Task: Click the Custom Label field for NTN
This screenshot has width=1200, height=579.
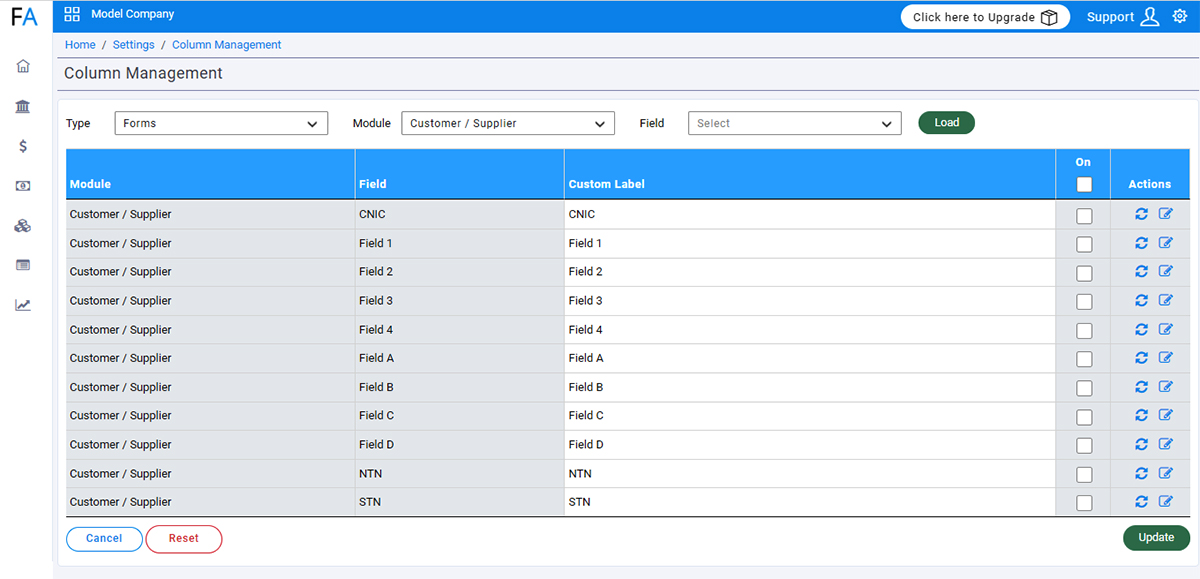Action: pos(810,473)
